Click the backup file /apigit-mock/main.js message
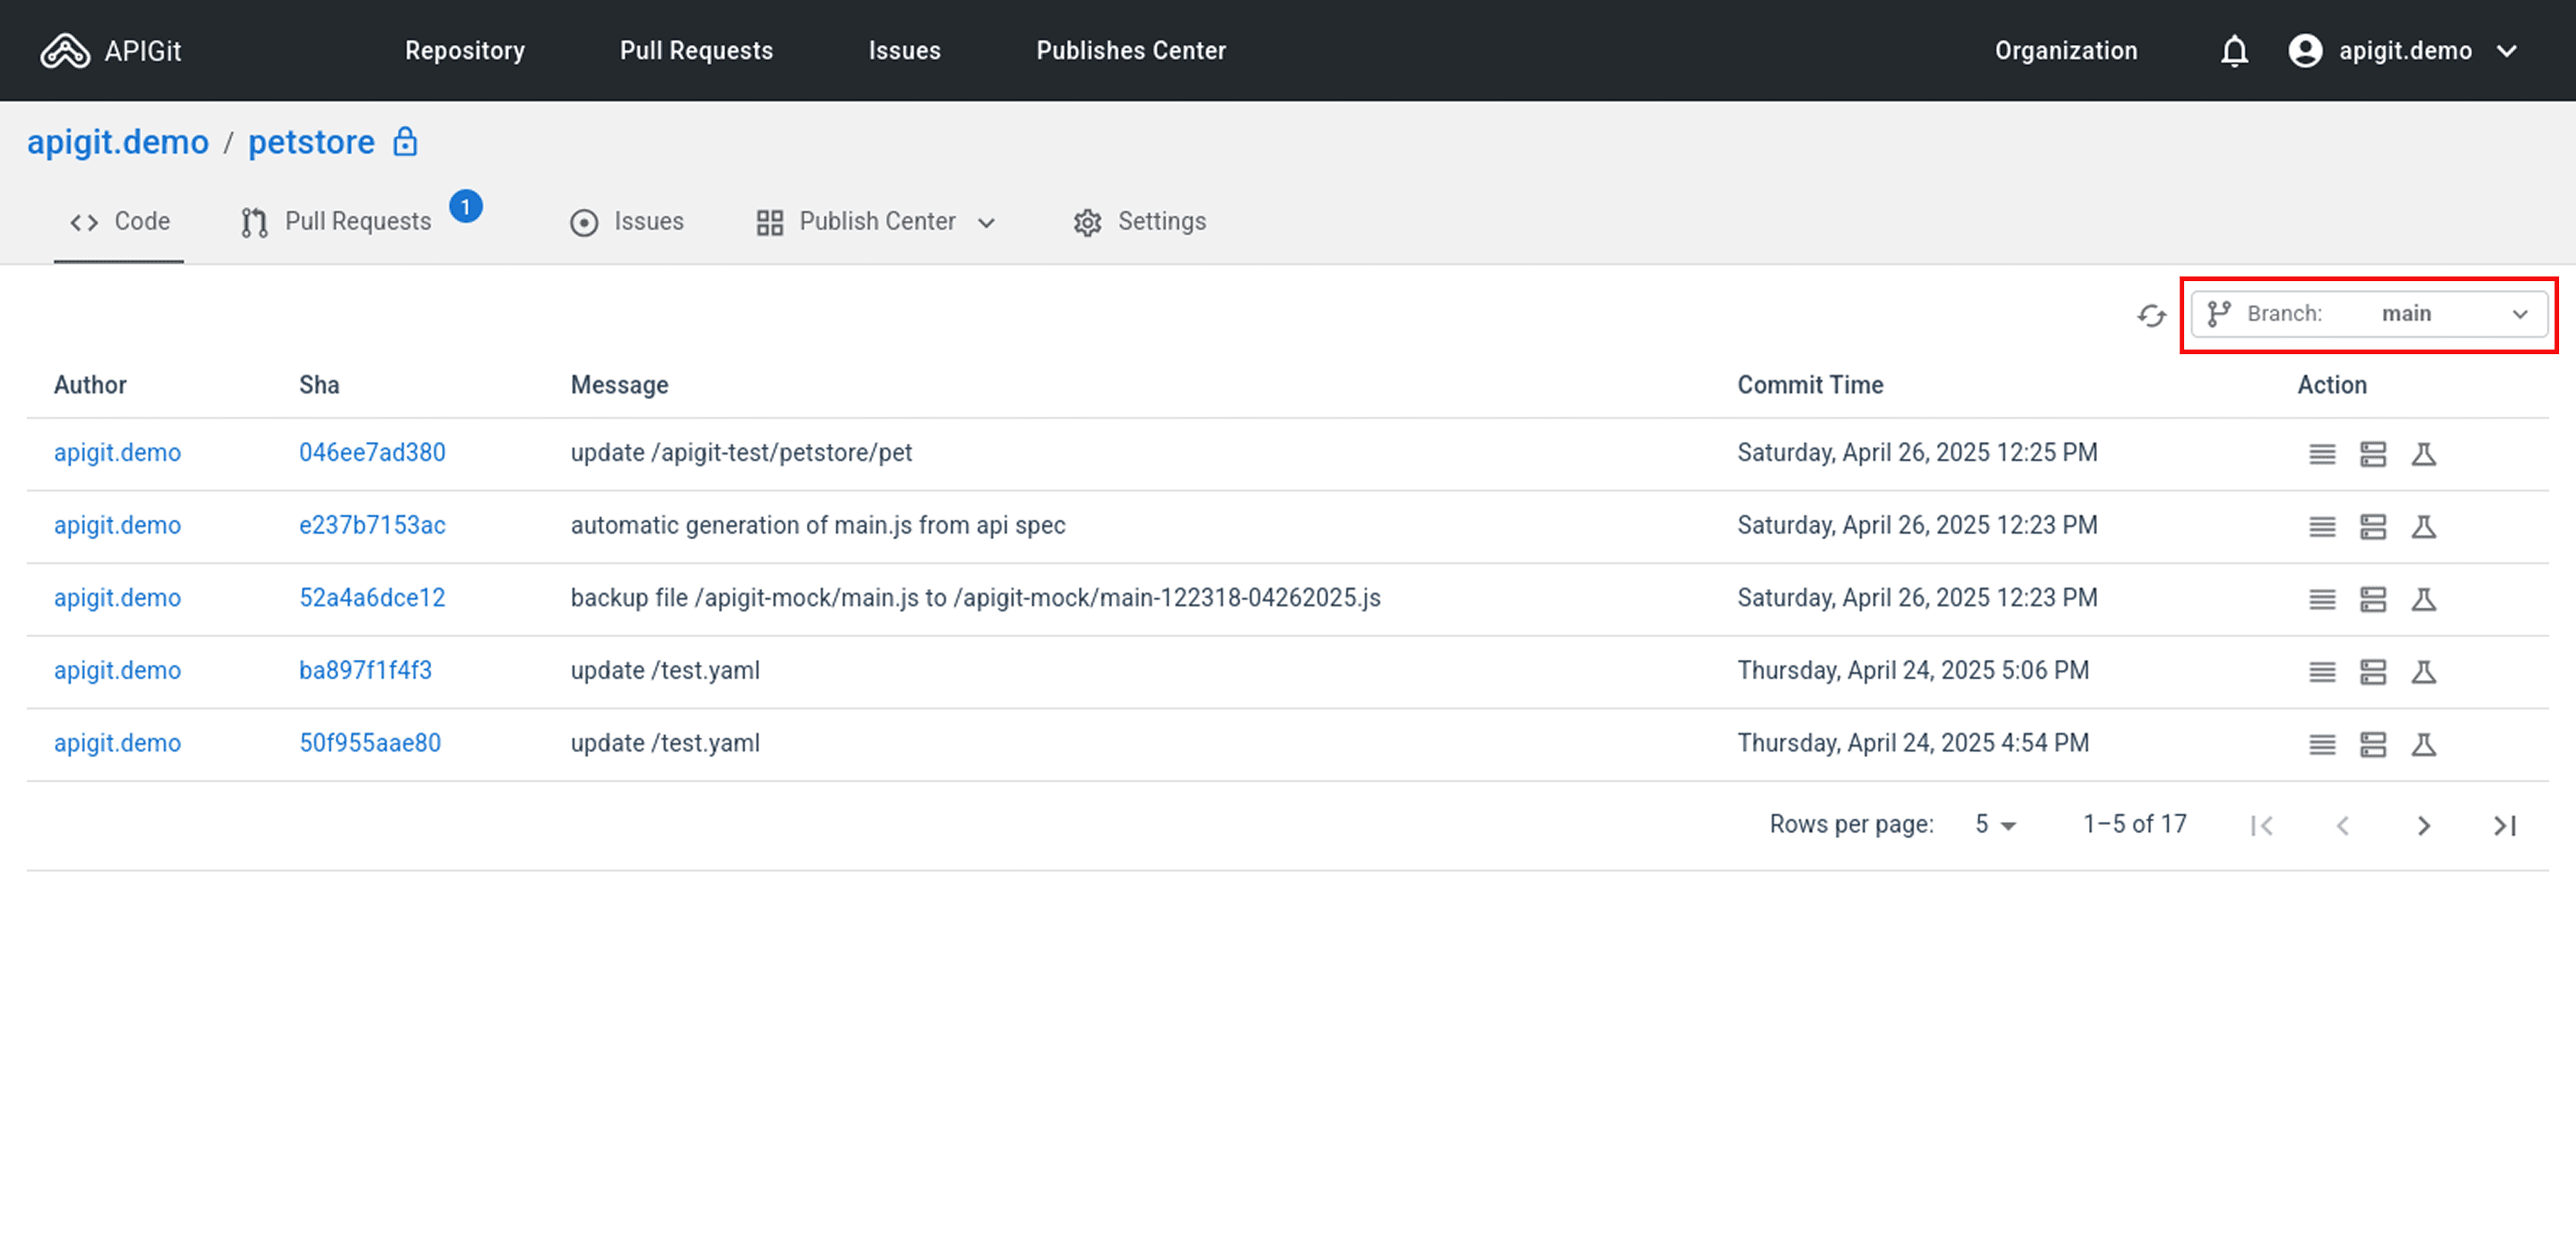Viewport: 2576px width, 1248px height. (975, 598)
